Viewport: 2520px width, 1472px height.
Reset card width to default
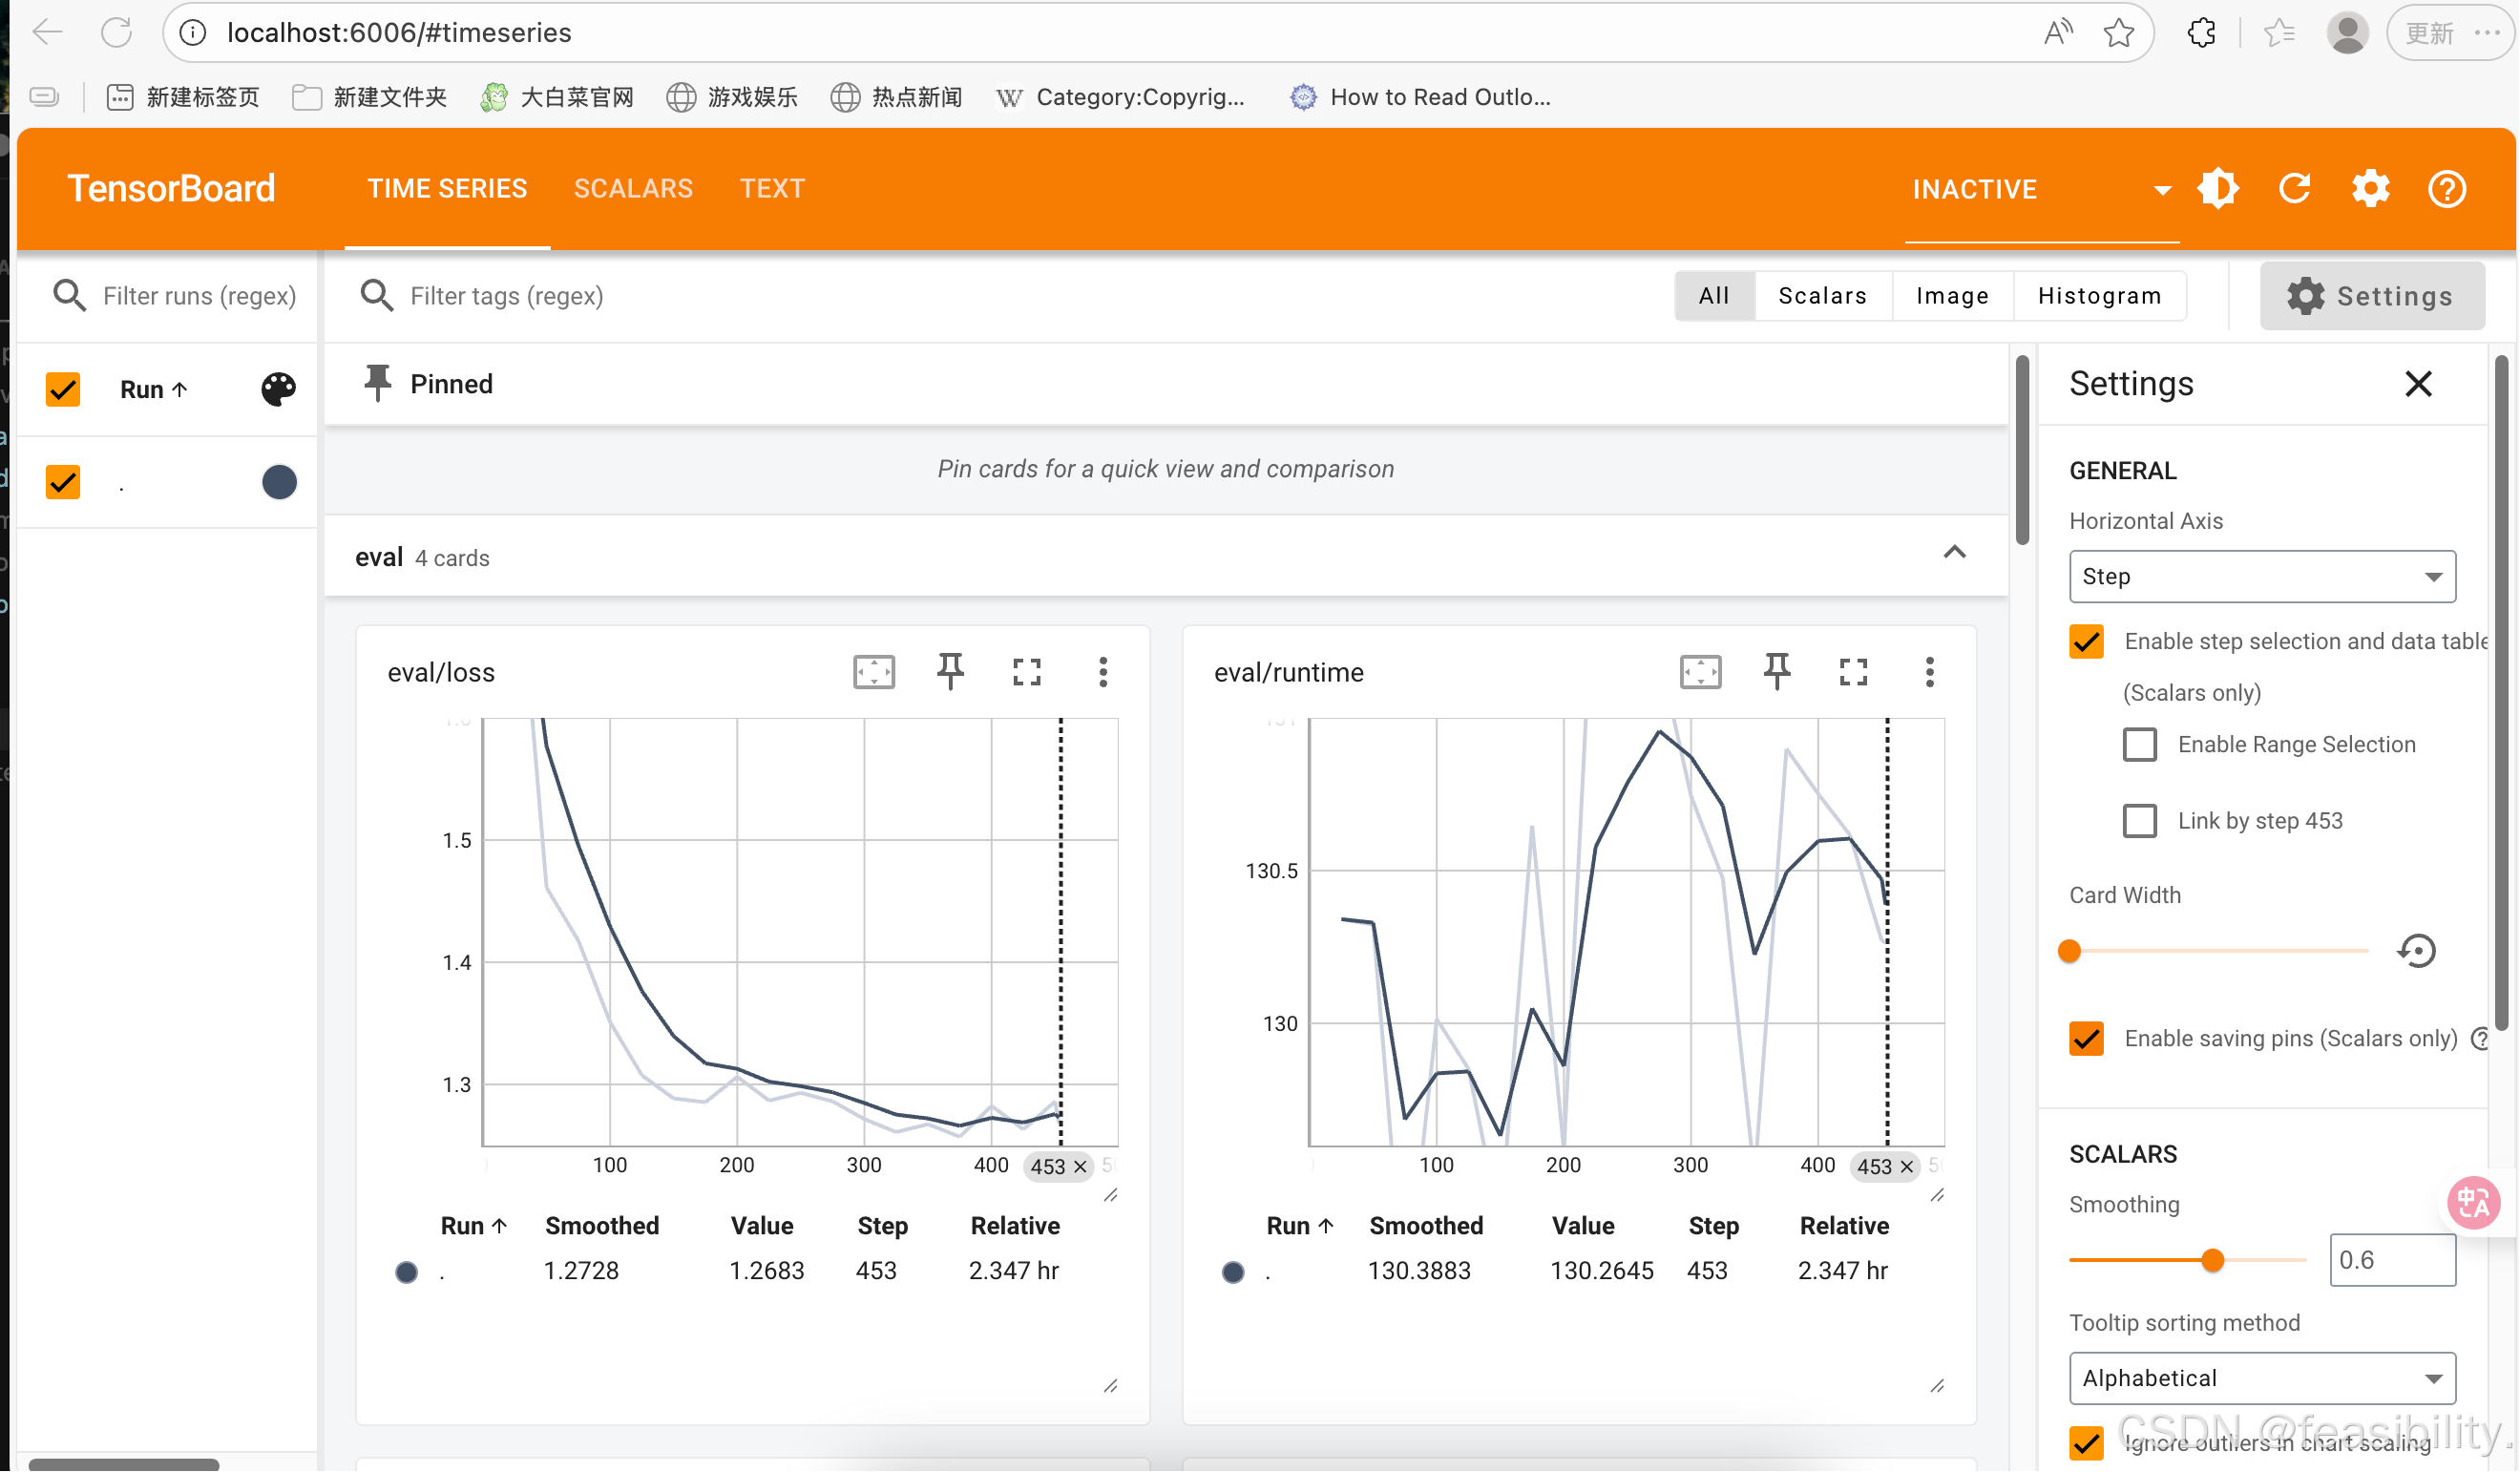(x=2416, y=951)
